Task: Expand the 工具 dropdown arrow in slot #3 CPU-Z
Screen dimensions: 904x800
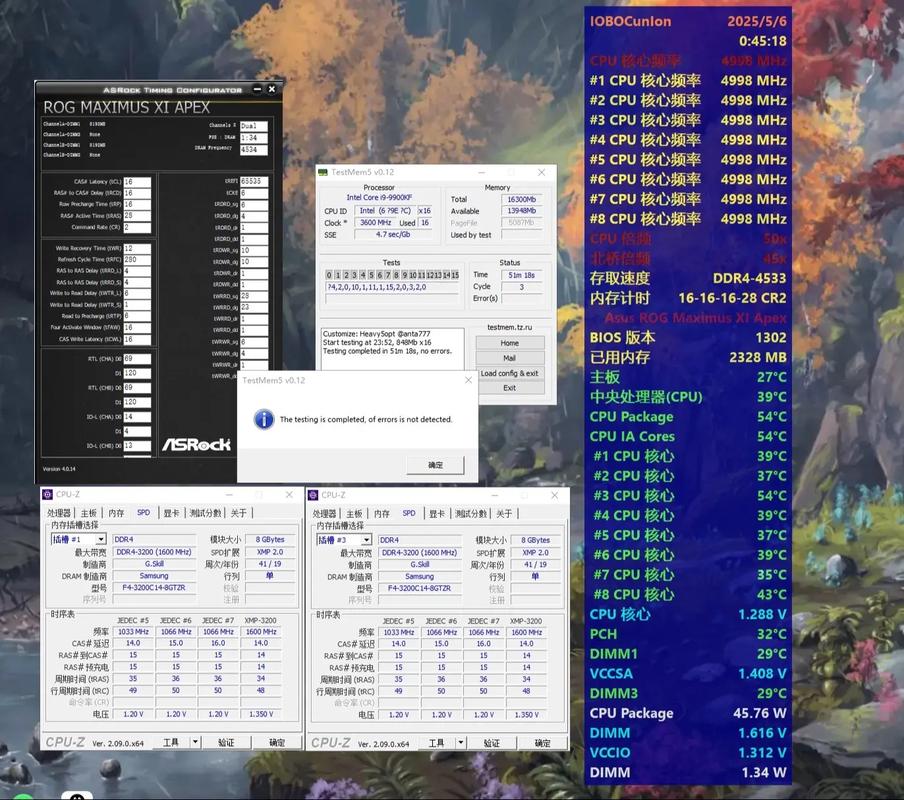Action: [x=460, y=742]
